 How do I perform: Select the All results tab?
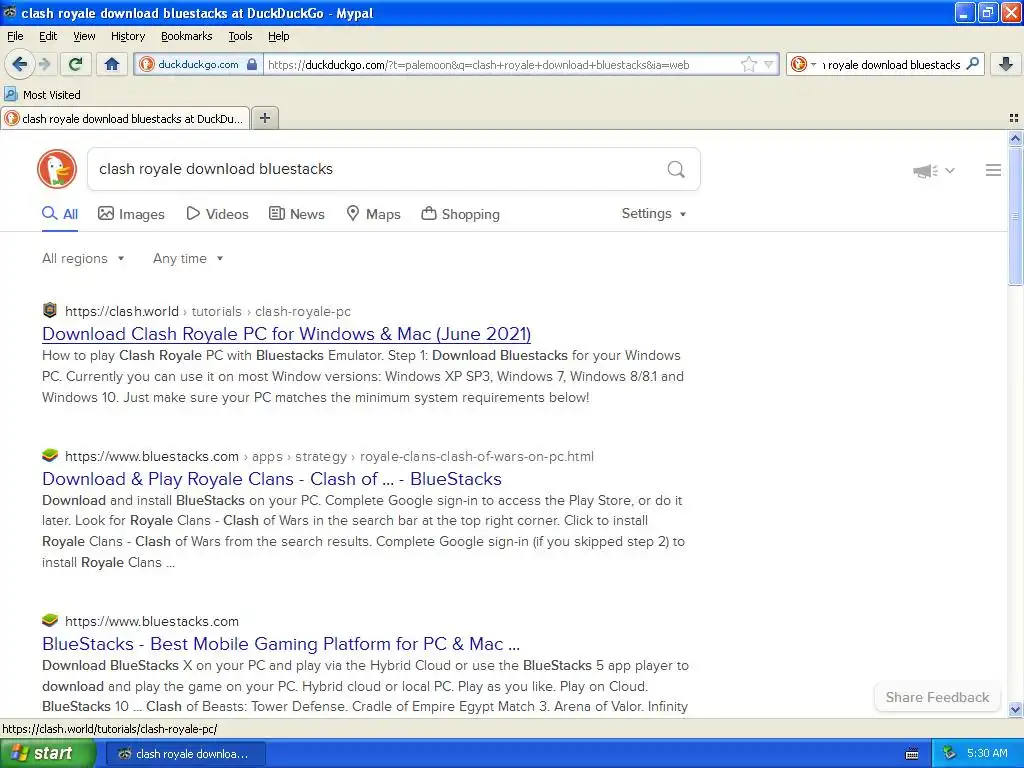tap(60, 214)
